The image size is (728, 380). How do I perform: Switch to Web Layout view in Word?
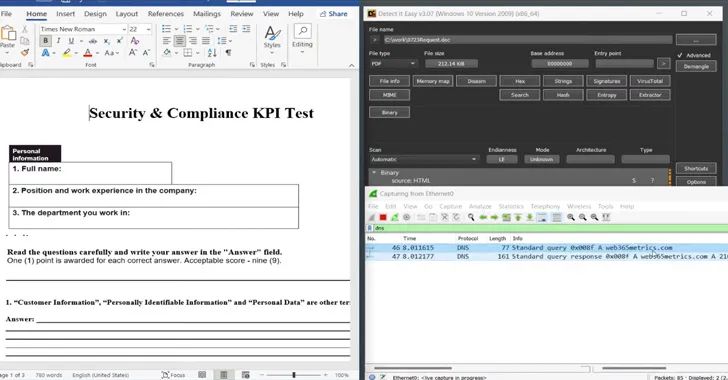[246, 374]
